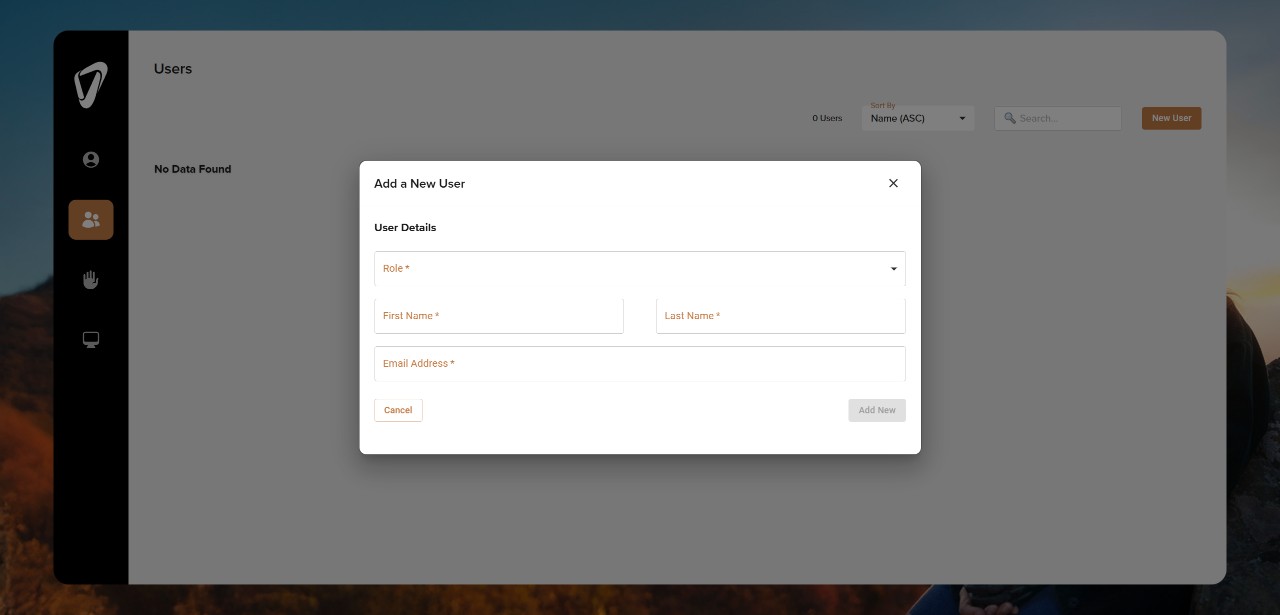Expand the Role dropdown in the dialog
This screenshot has height=615, width=1280.
coord(640,268)
